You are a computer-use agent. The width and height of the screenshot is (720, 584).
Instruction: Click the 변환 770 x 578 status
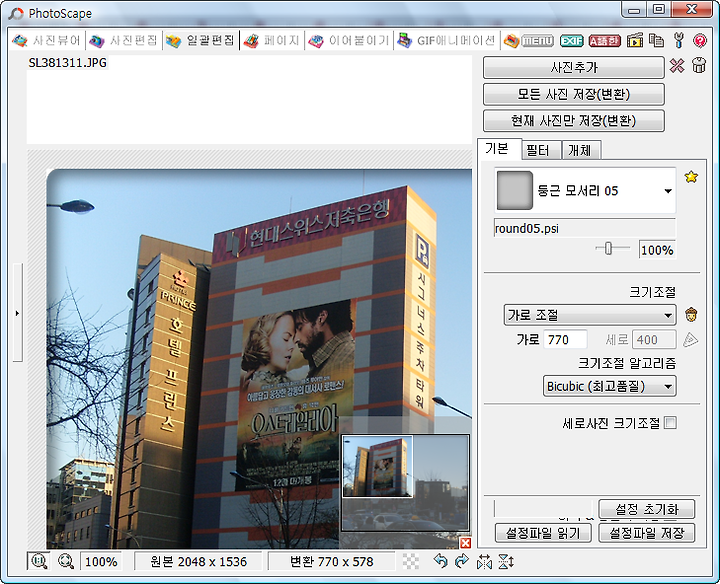pyautogui.click(x=332, y=562)
